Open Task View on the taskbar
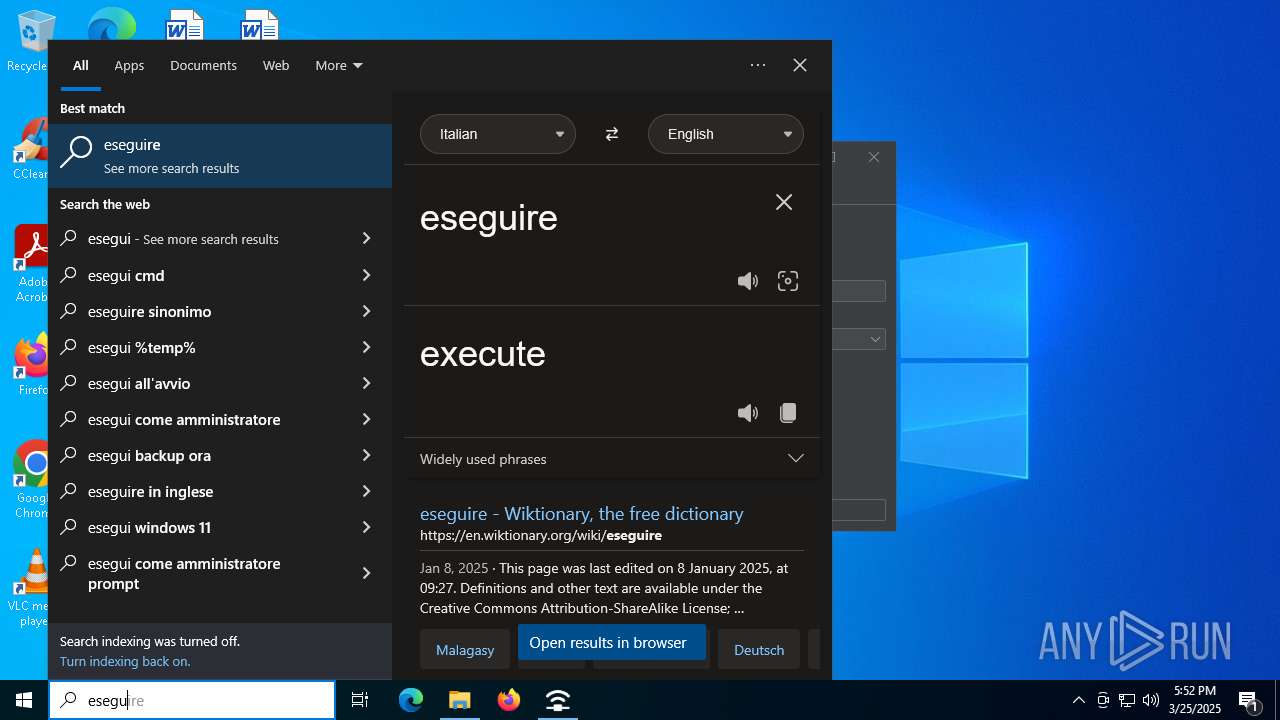This screenshot has width=1280, height=720. [360, 700]
